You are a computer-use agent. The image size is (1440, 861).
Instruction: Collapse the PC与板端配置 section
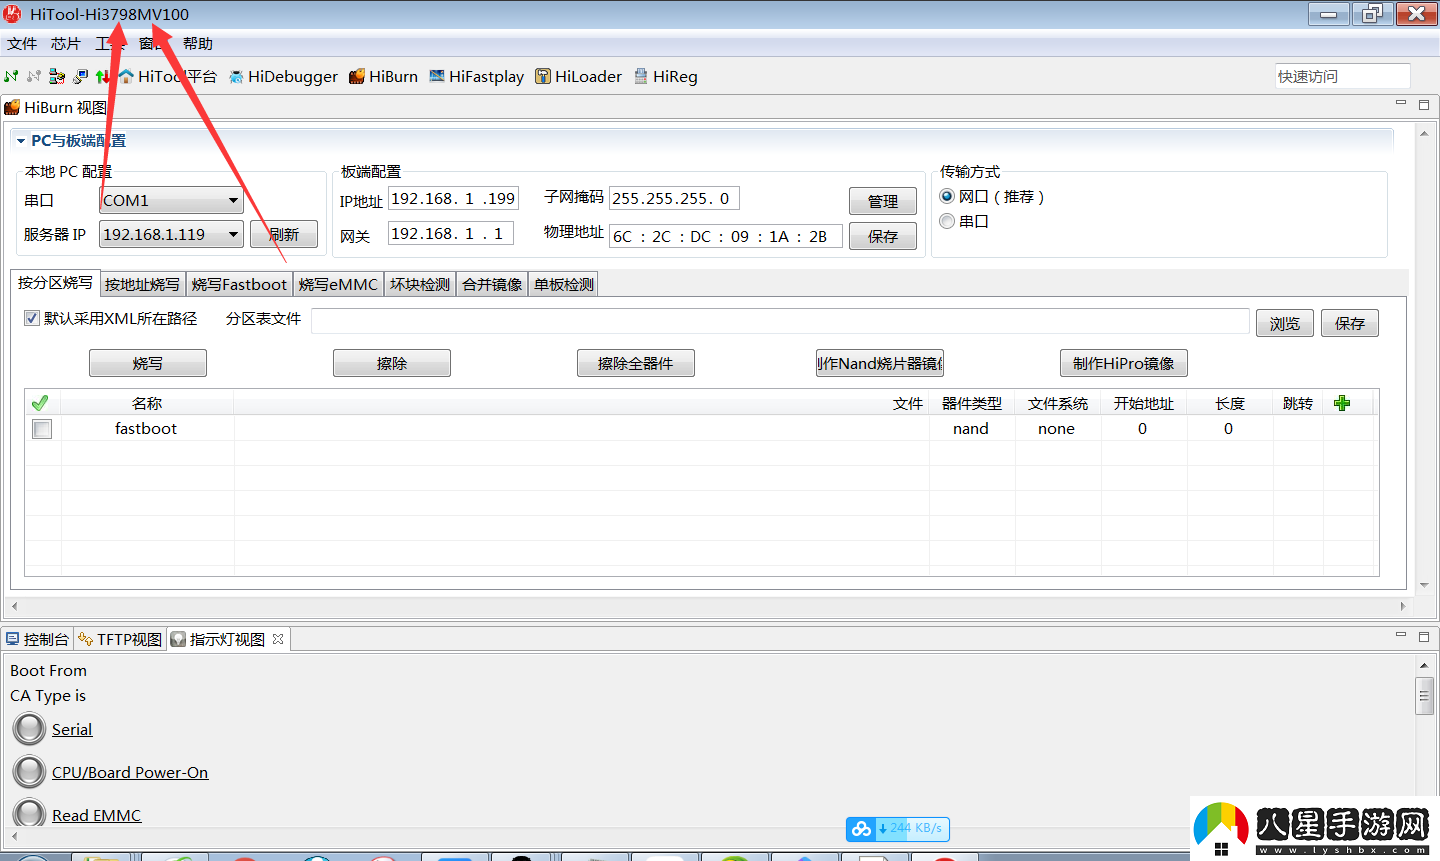19,140
